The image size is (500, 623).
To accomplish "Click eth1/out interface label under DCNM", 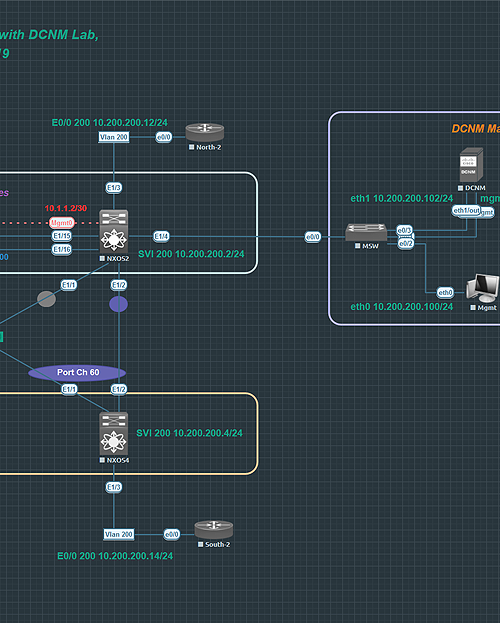I will pos(466,210).
